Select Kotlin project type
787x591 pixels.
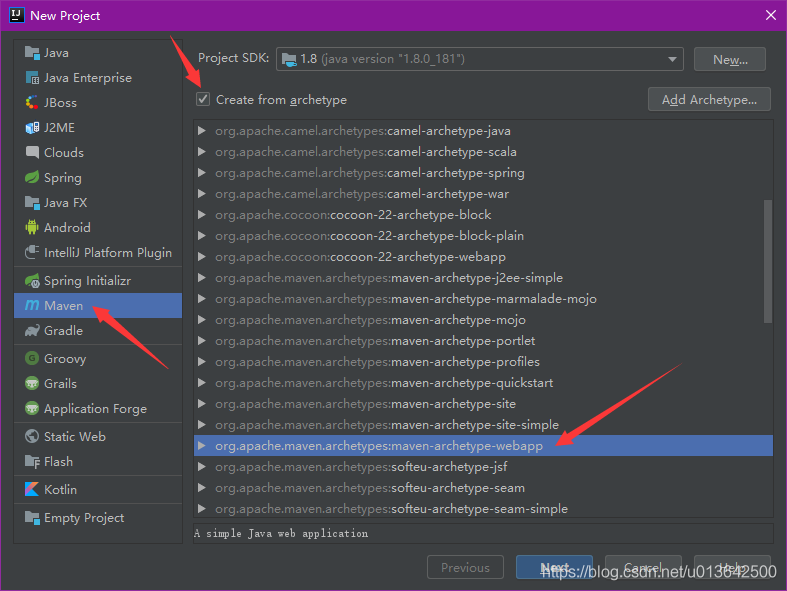(98, 489)
